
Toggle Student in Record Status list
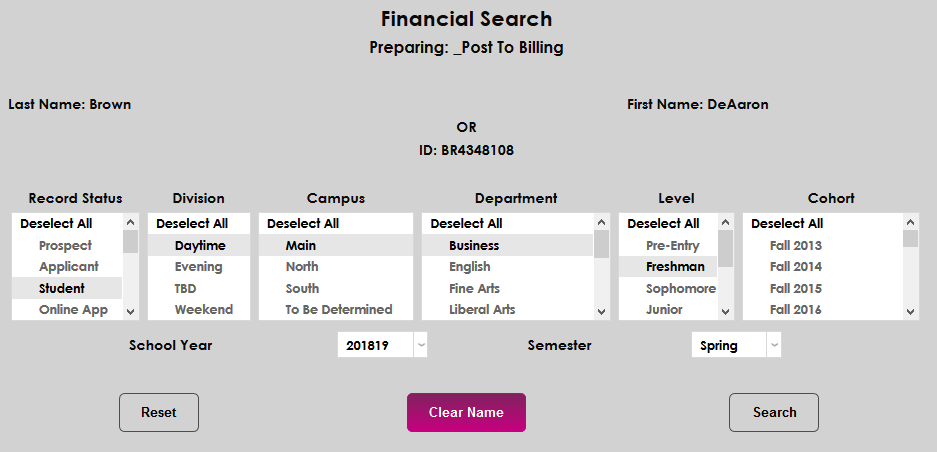tap(62, 288)
